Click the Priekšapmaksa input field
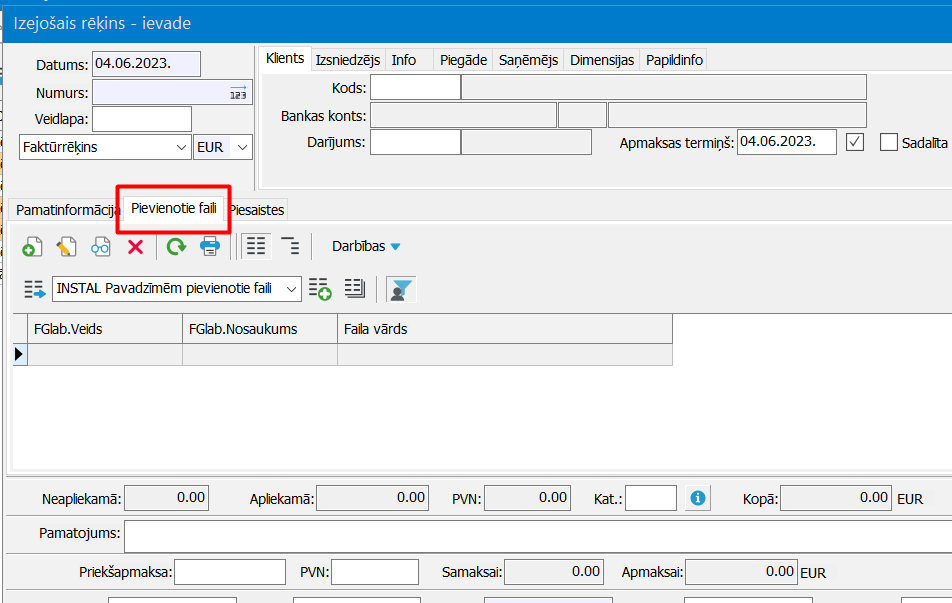This screenshot has width=952, height=603. click(x=230, y=572)
